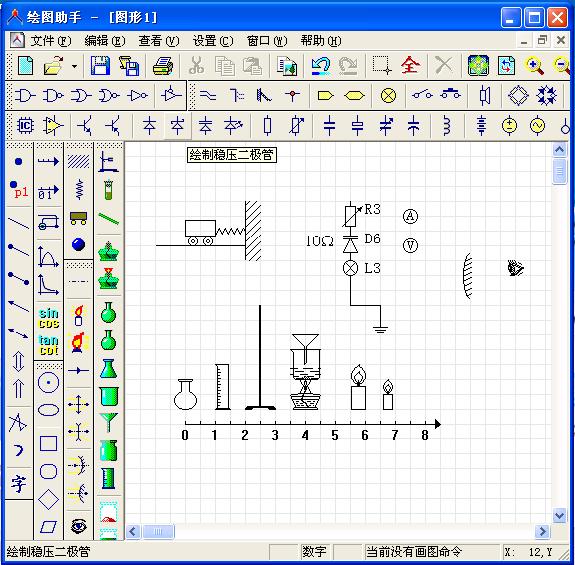The height and width of the screenshot is (565, 575).
Task: Create a new blank drawing document
Action: coord(26,66)
